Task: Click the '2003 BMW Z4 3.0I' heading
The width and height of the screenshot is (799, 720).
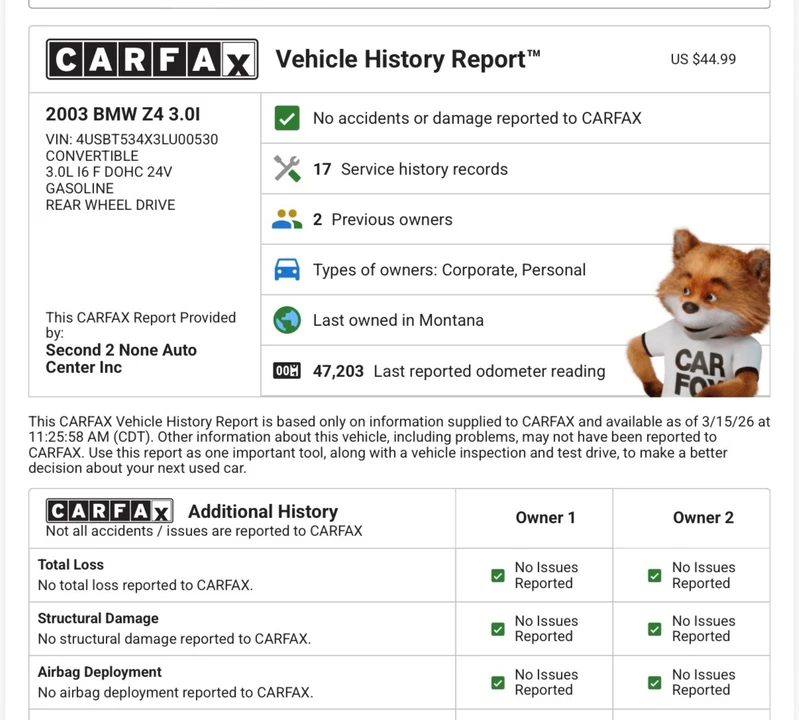Action: point(123,114)
